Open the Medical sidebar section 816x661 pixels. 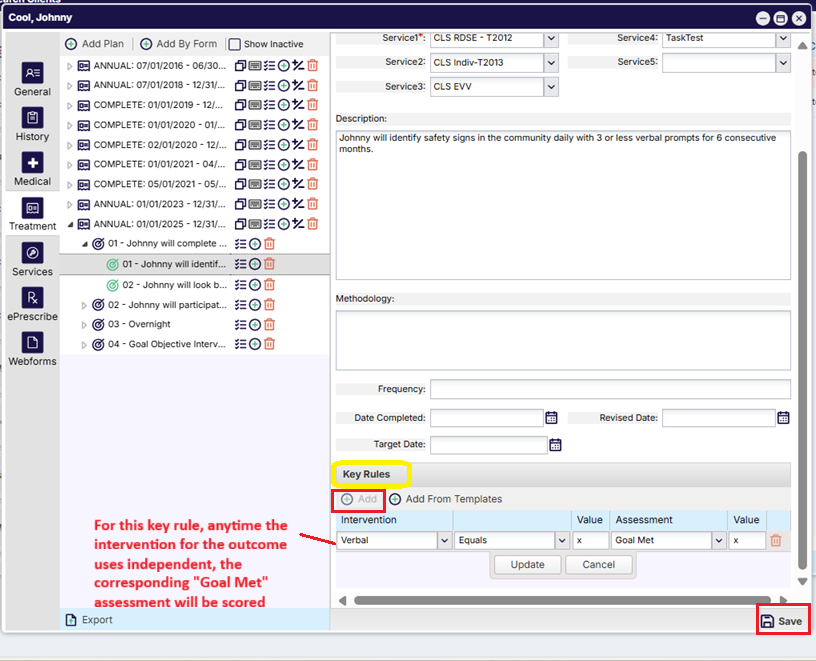click(x=32, y=169)
